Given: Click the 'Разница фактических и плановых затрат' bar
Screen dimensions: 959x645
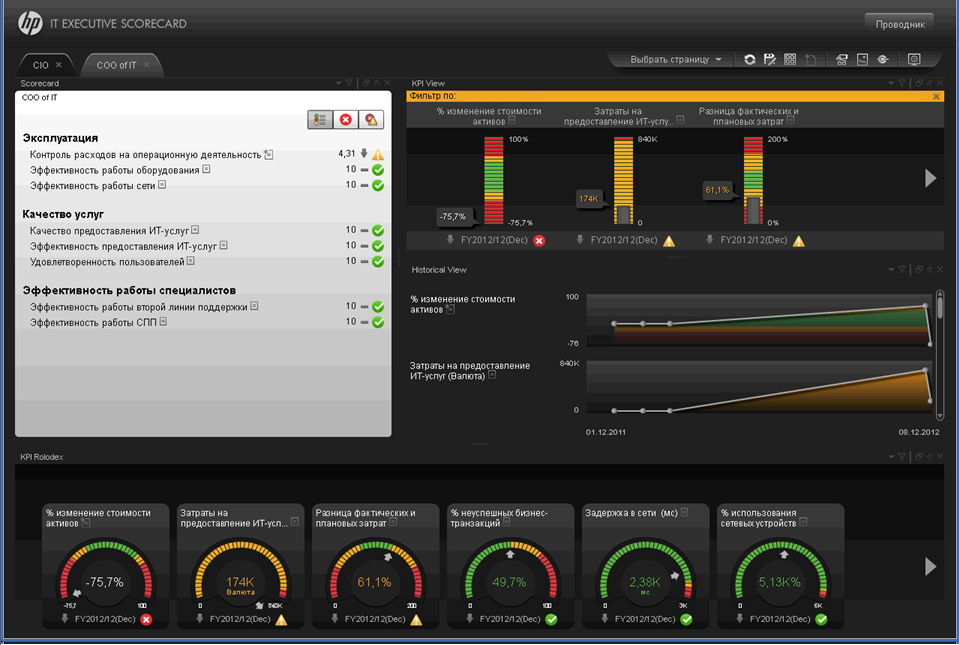Looking at the screenshot, I should pyautogui.click(x=753, y=180).
